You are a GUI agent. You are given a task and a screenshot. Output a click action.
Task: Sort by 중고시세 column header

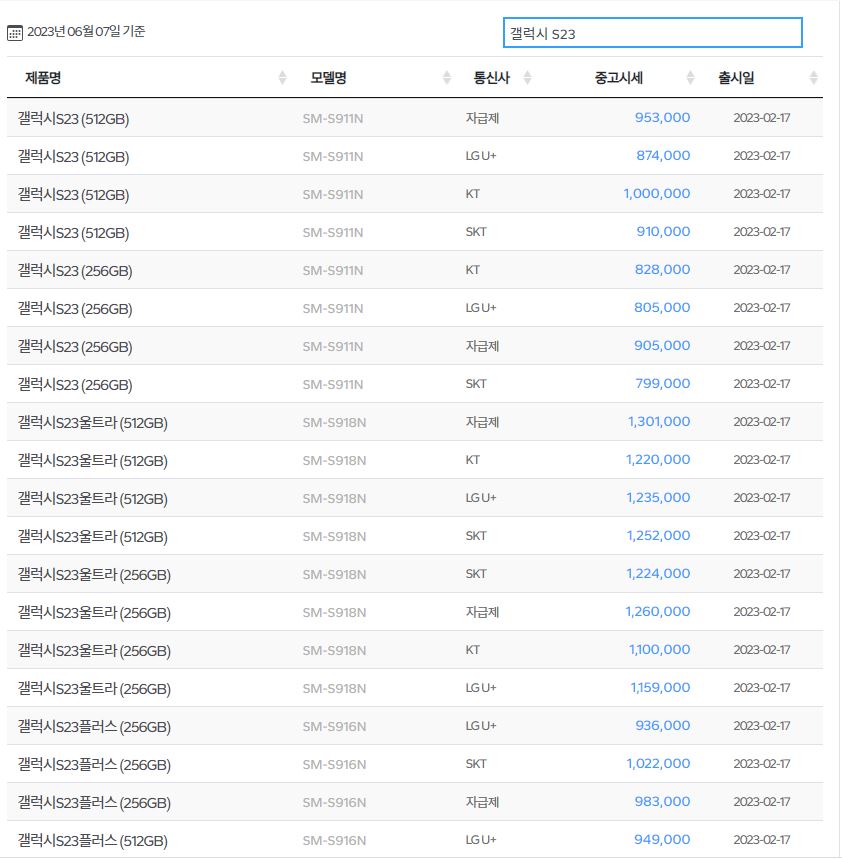click(x=618, y=78)
